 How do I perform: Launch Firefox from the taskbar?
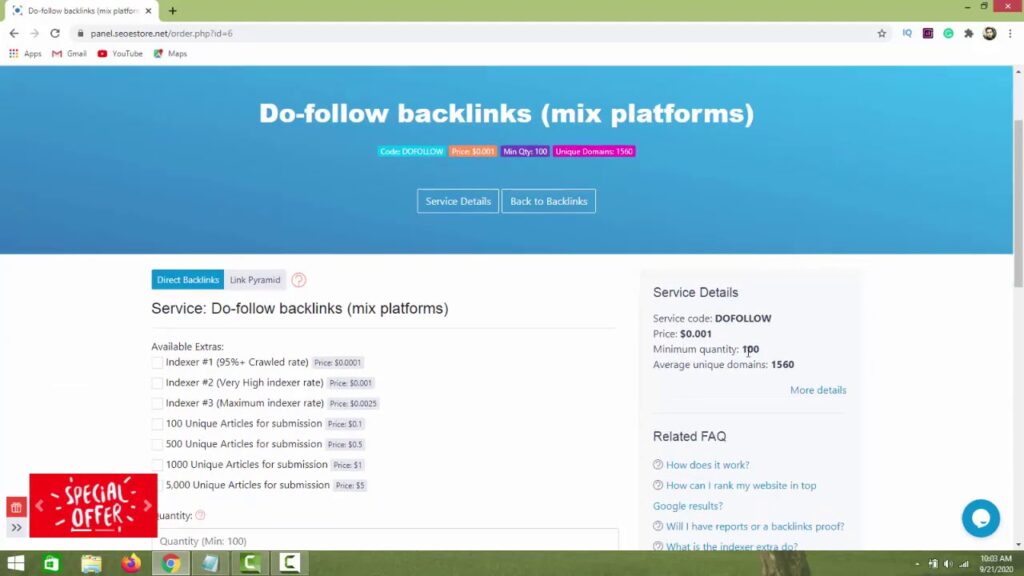point(131,563)
